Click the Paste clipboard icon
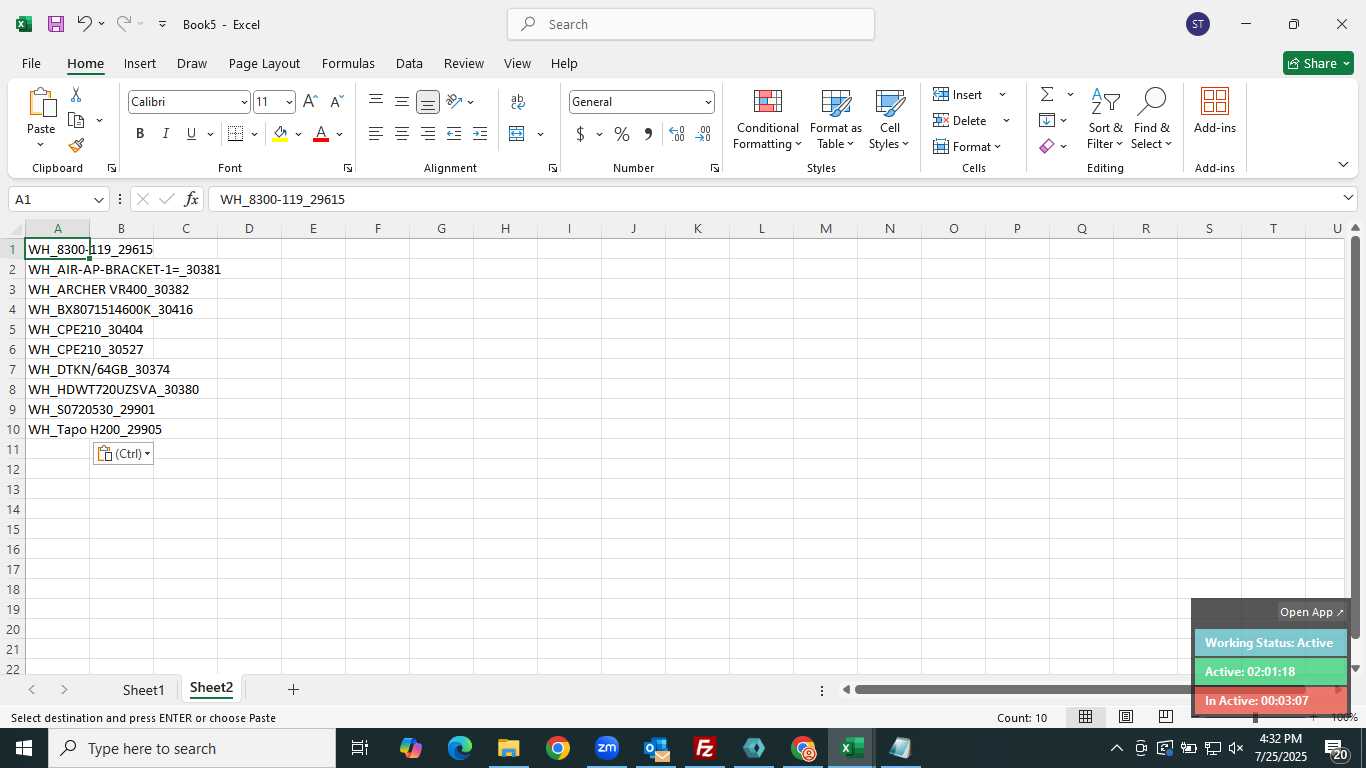This screenshot has width=1366, height=768. (x=41, y=102)
